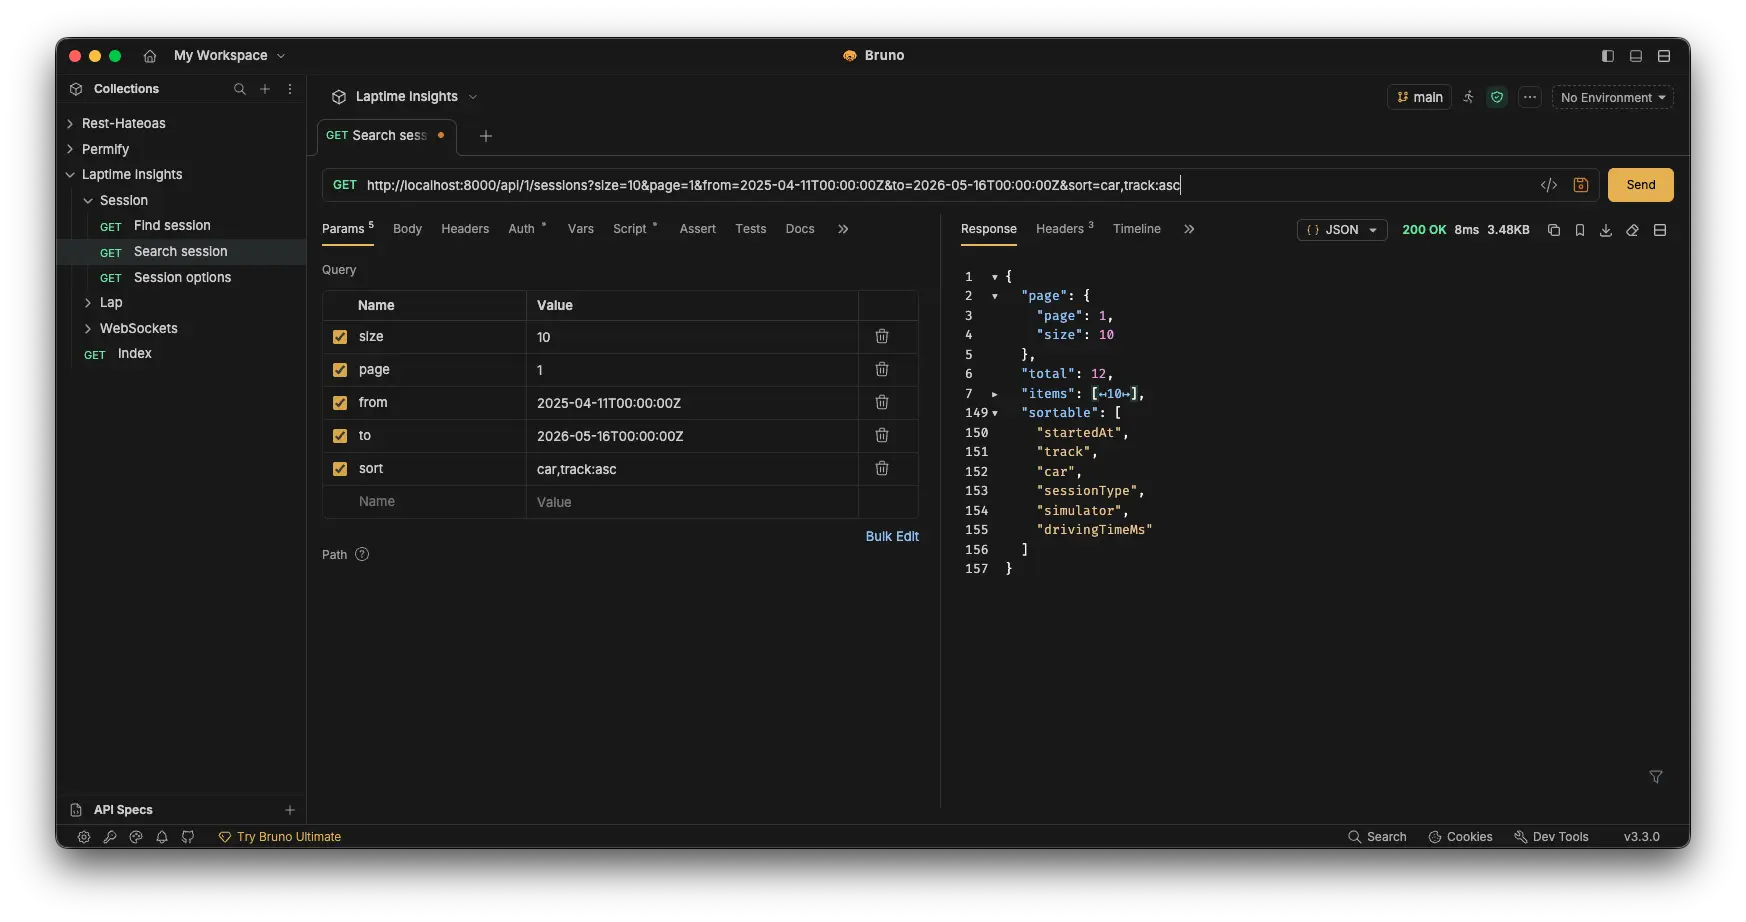This screenshot has width=1746, height=922.
Task: Open the Collections more-options menu
Action: pos(290,89)
